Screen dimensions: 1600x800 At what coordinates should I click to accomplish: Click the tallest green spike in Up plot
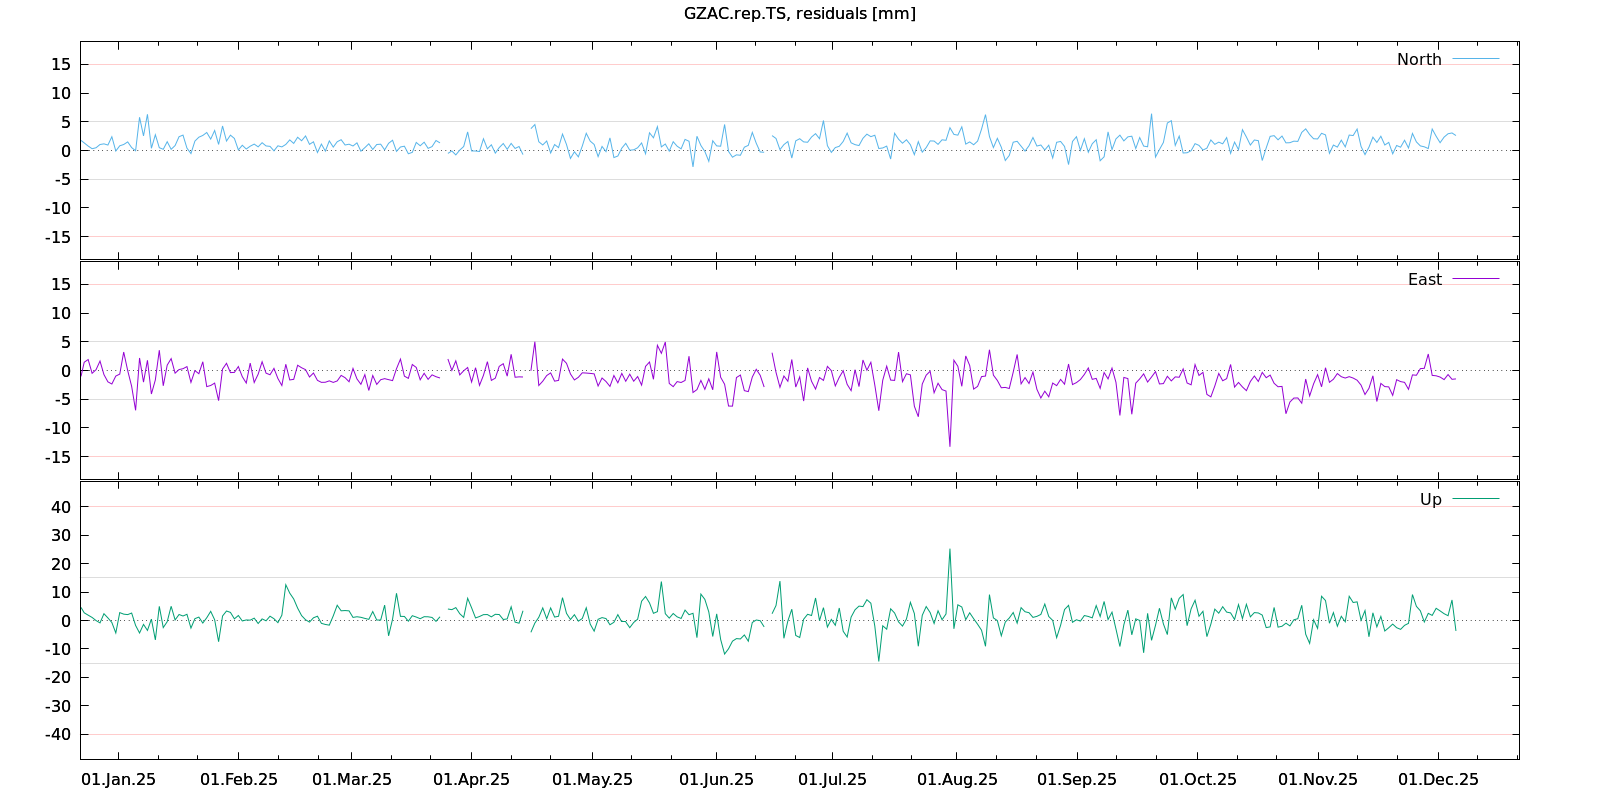click(950, 550)
